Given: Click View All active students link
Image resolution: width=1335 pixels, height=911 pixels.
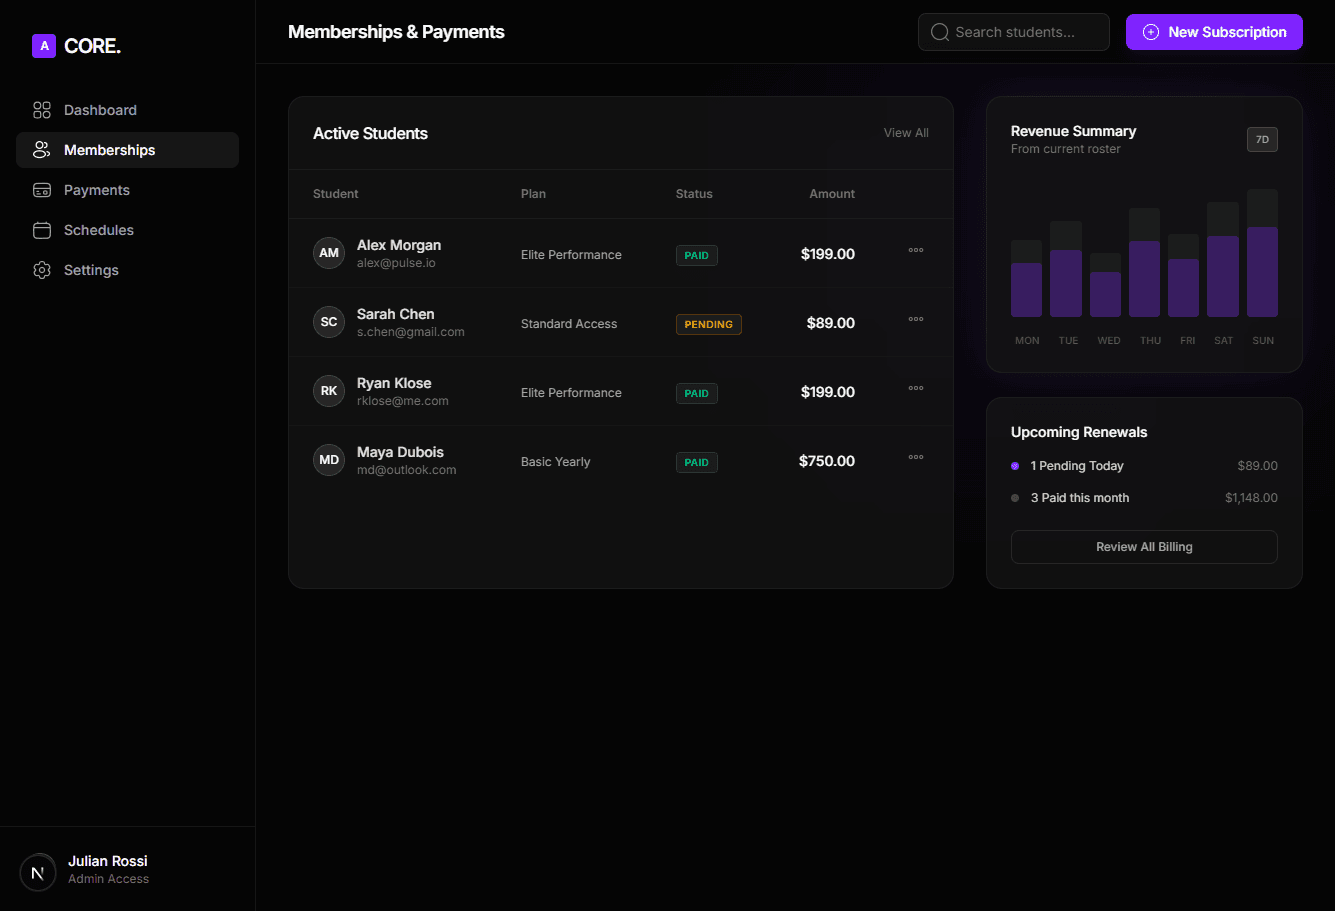Looking at the screenshot, I should pos(905,133).
